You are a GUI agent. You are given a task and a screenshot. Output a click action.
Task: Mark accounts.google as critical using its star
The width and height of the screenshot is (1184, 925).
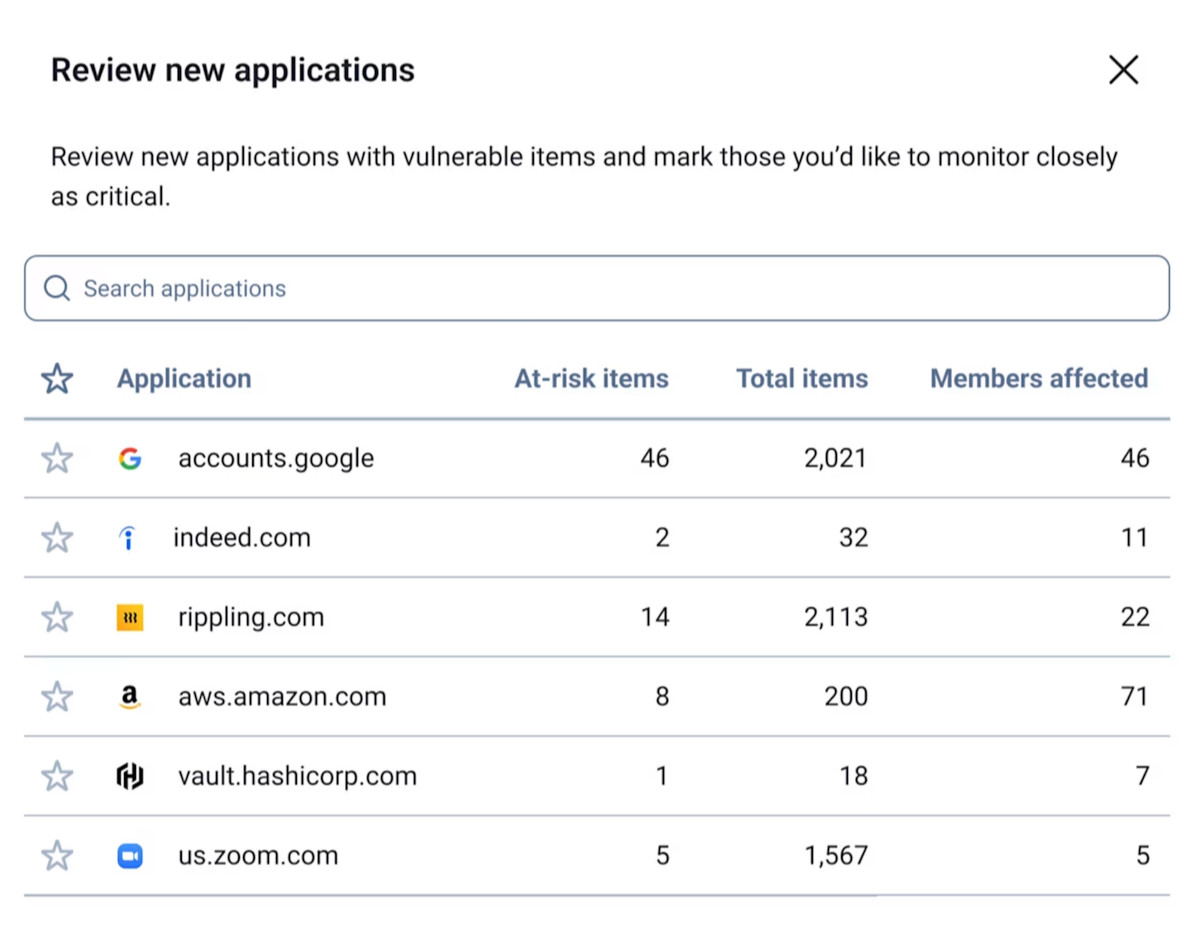(57, 458)
